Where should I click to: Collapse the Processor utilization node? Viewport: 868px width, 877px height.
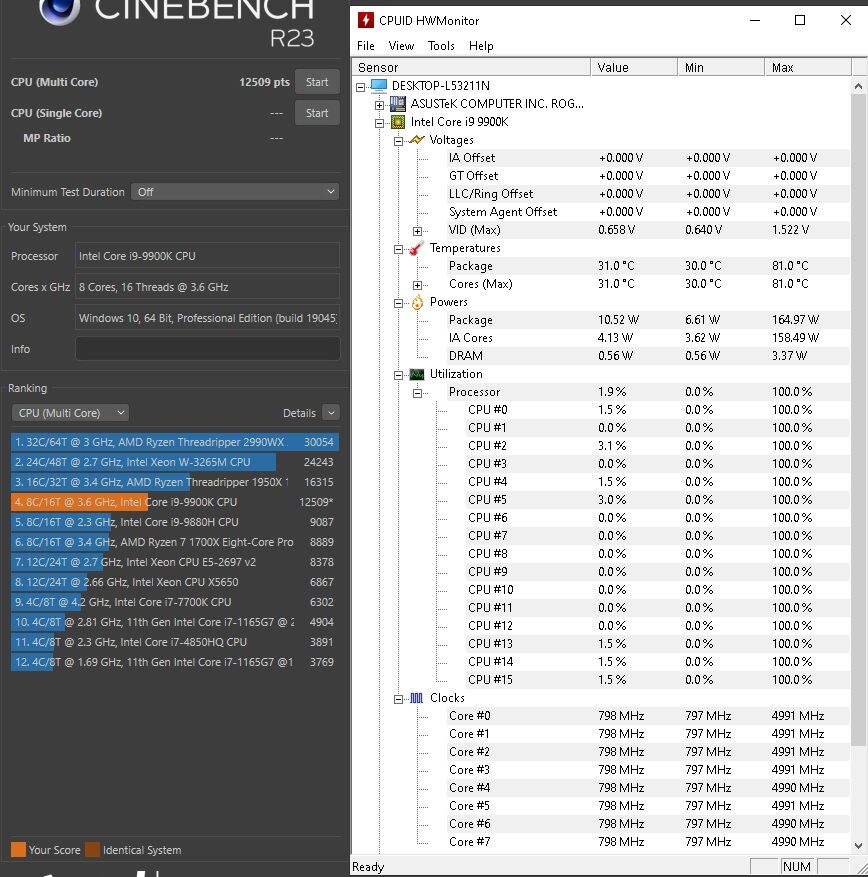point(418,393)
